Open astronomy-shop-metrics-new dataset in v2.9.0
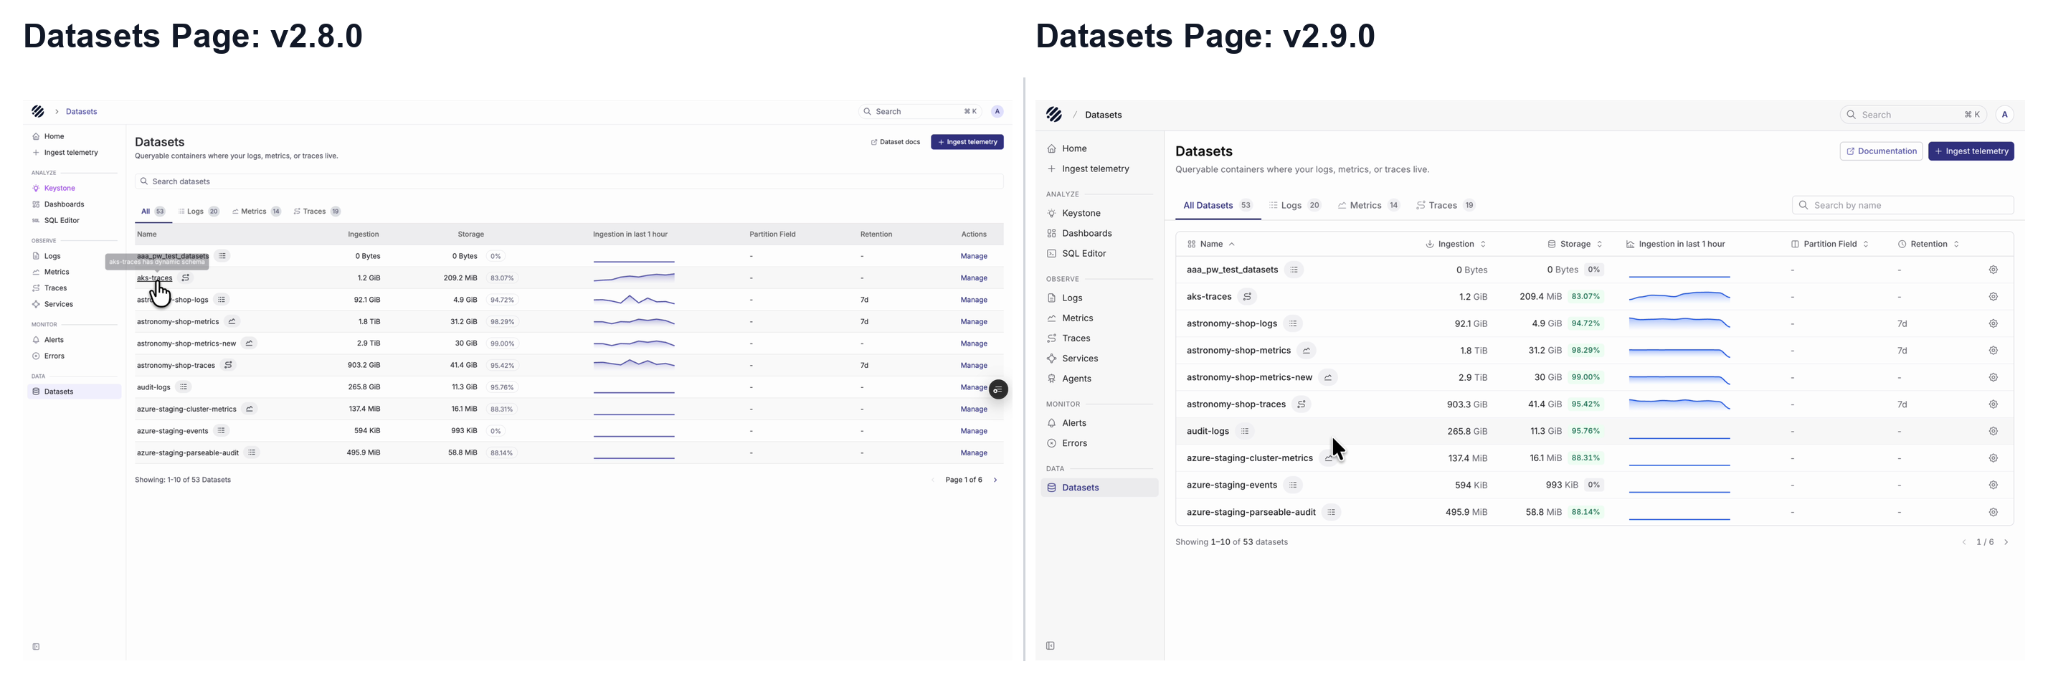Image resolution: width=2048 pixels, height=683 pixels. (1249, 378)
